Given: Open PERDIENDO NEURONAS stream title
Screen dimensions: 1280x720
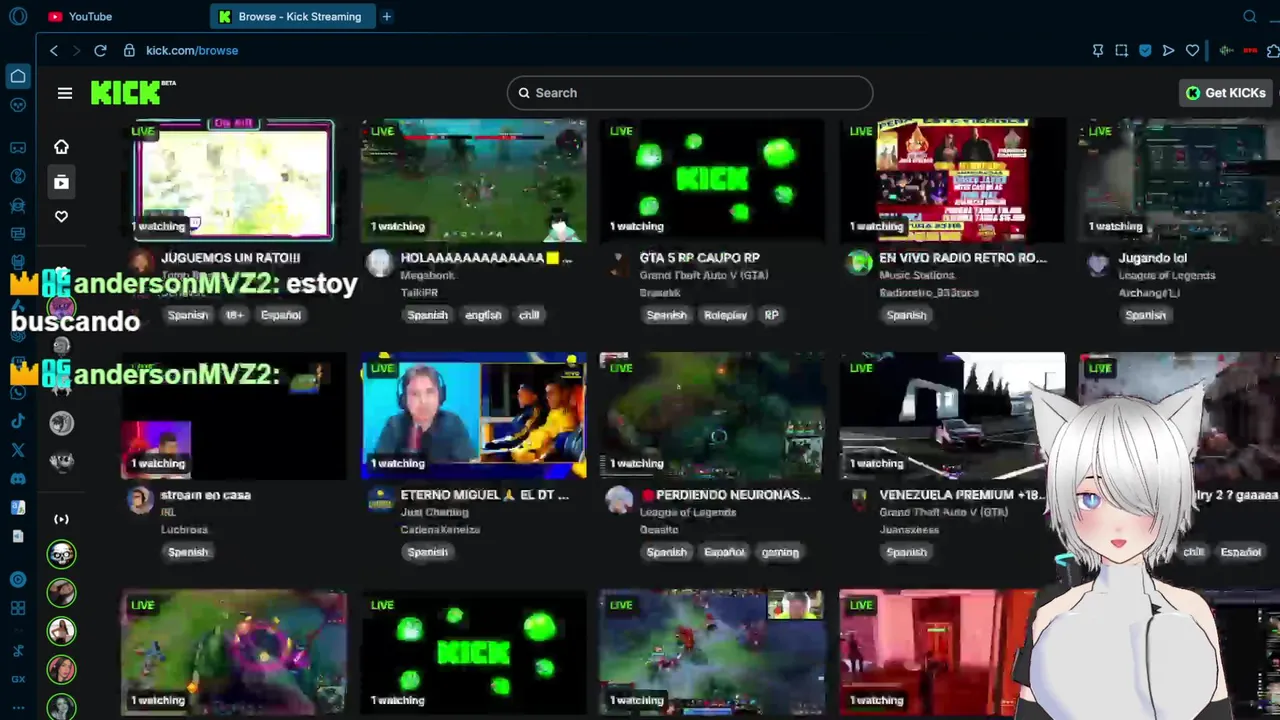Looking at the screenshot, I should (x=724, y=495).
